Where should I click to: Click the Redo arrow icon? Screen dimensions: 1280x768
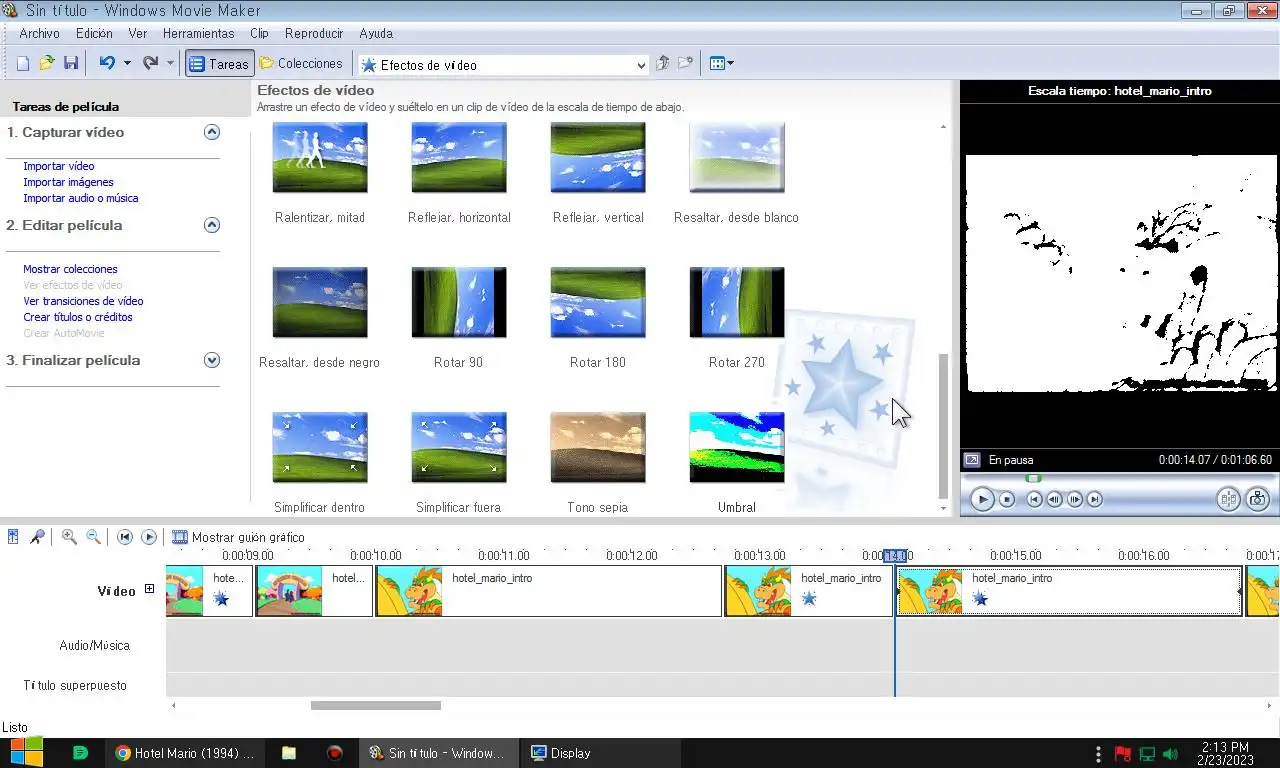(150, 63)
